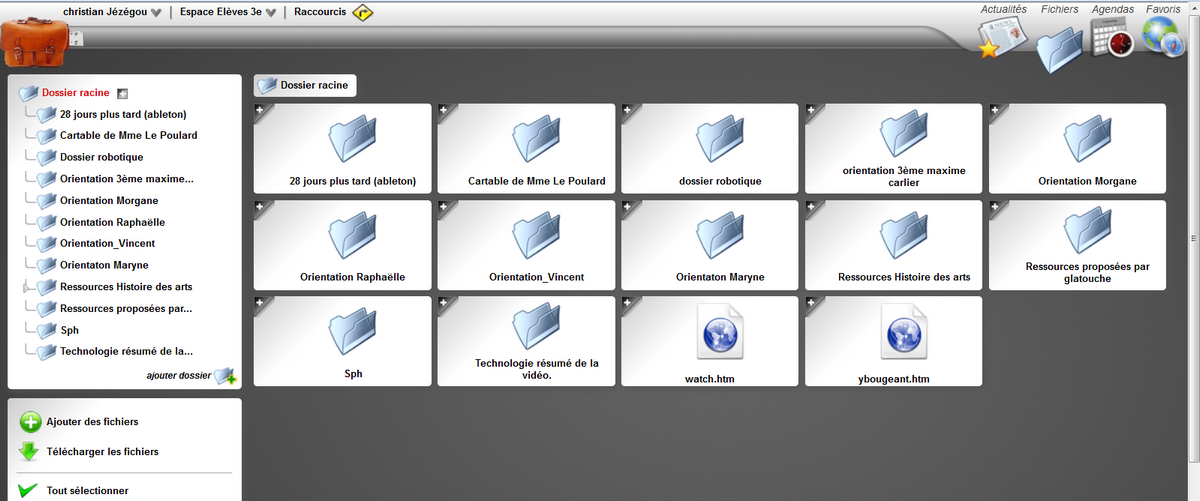Screen dimensions: 1200x501
Task: Toggle plus corner on Orientation_Vincent card
Action: point(445,207)
